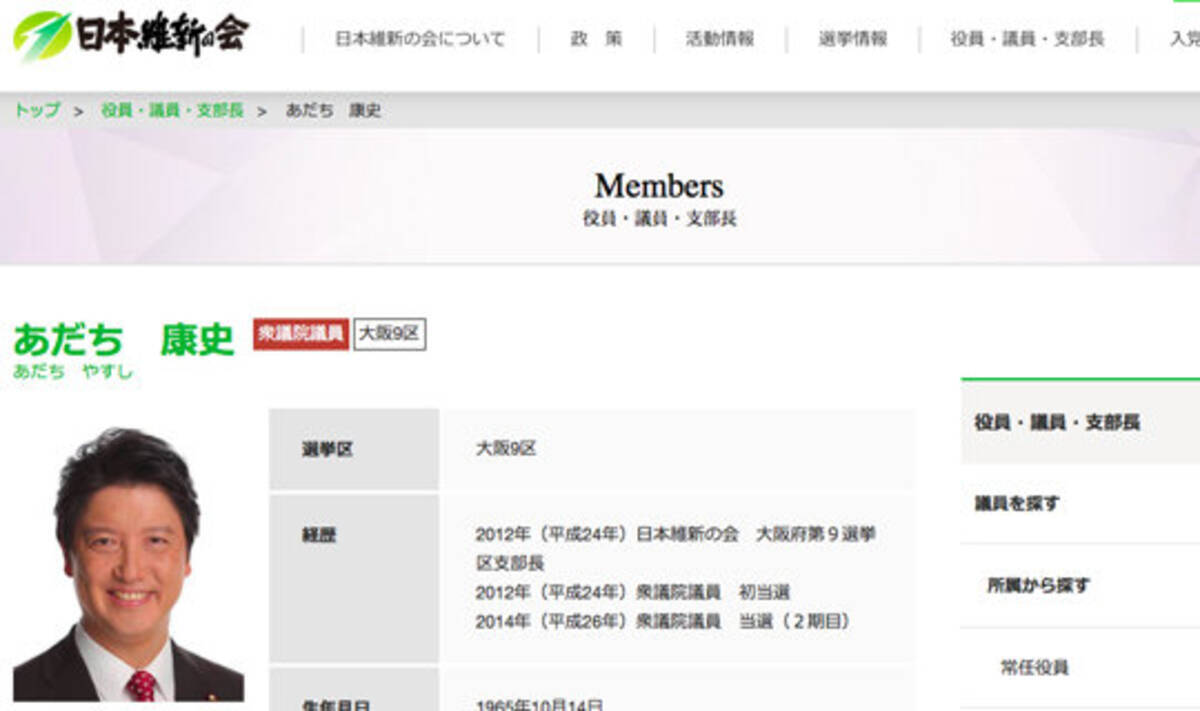Click the member's portrait photo
Screen dimensions: 1200x711
coord(127,565)
